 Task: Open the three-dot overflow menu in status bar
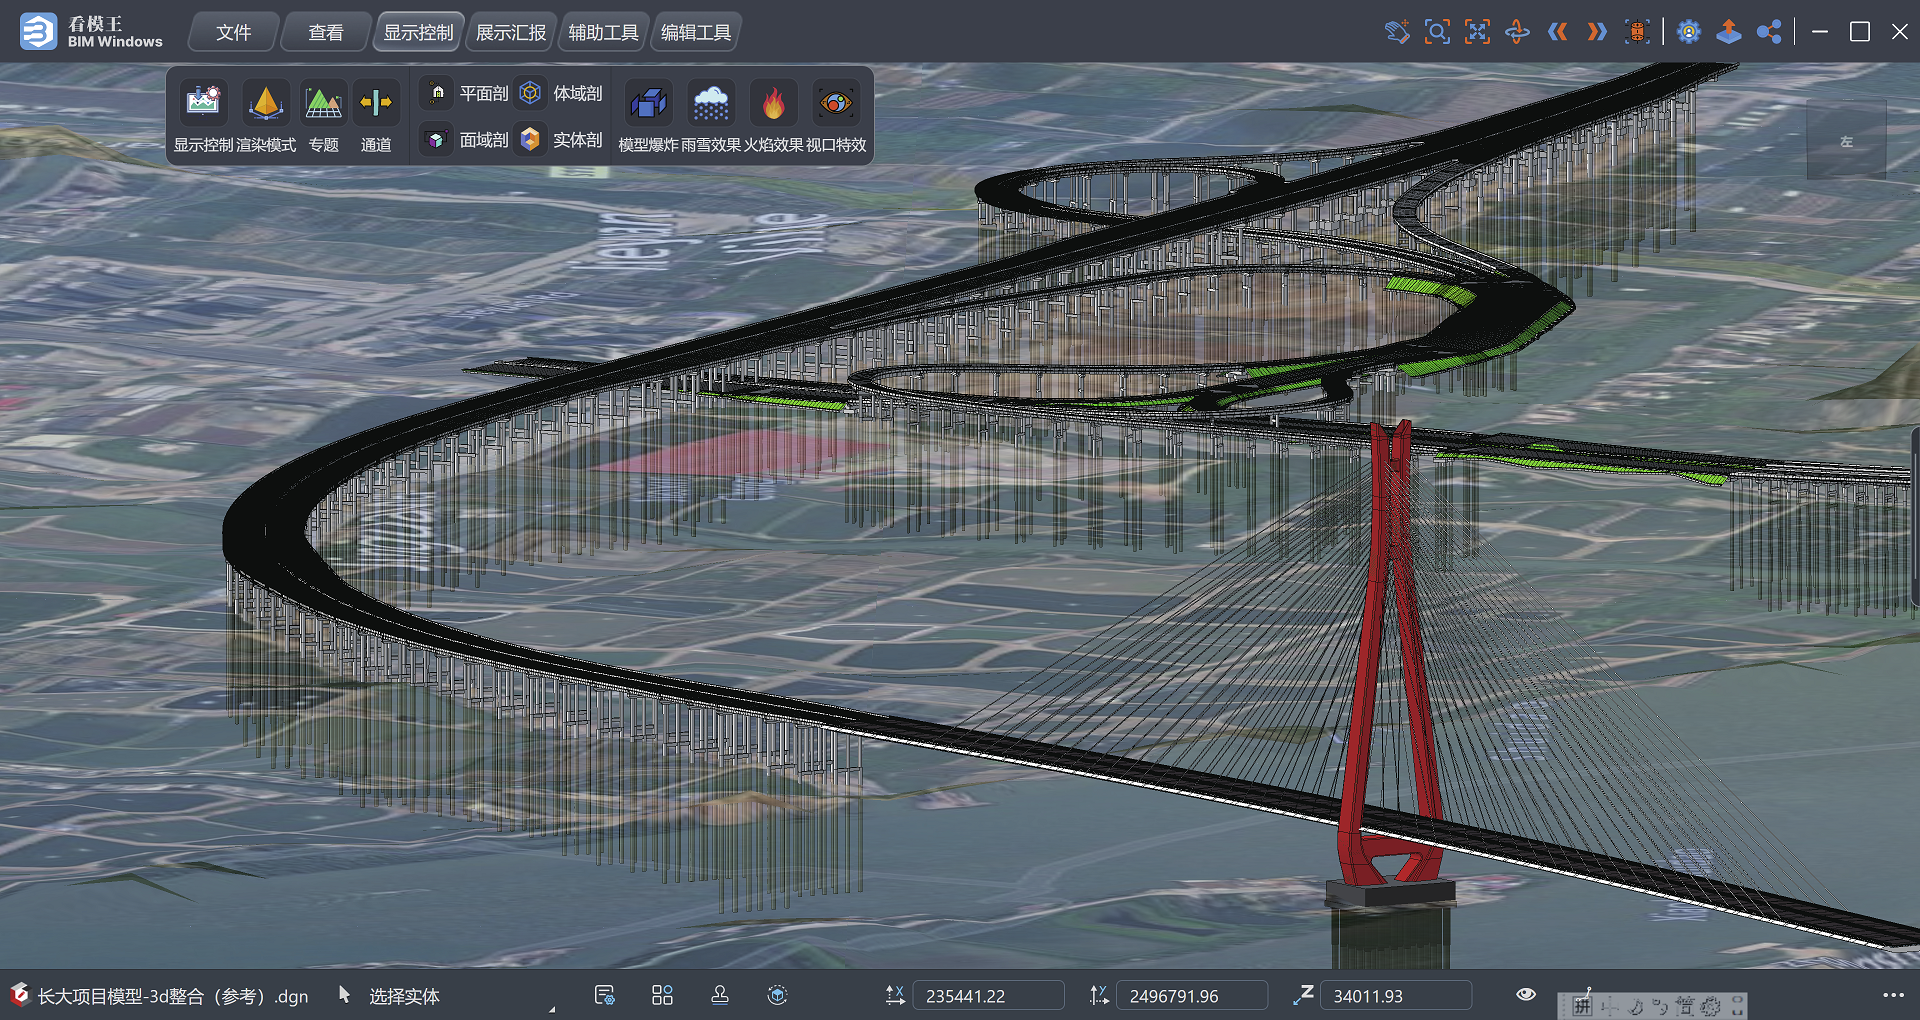pyautogui.click(x=1893, y=995)
